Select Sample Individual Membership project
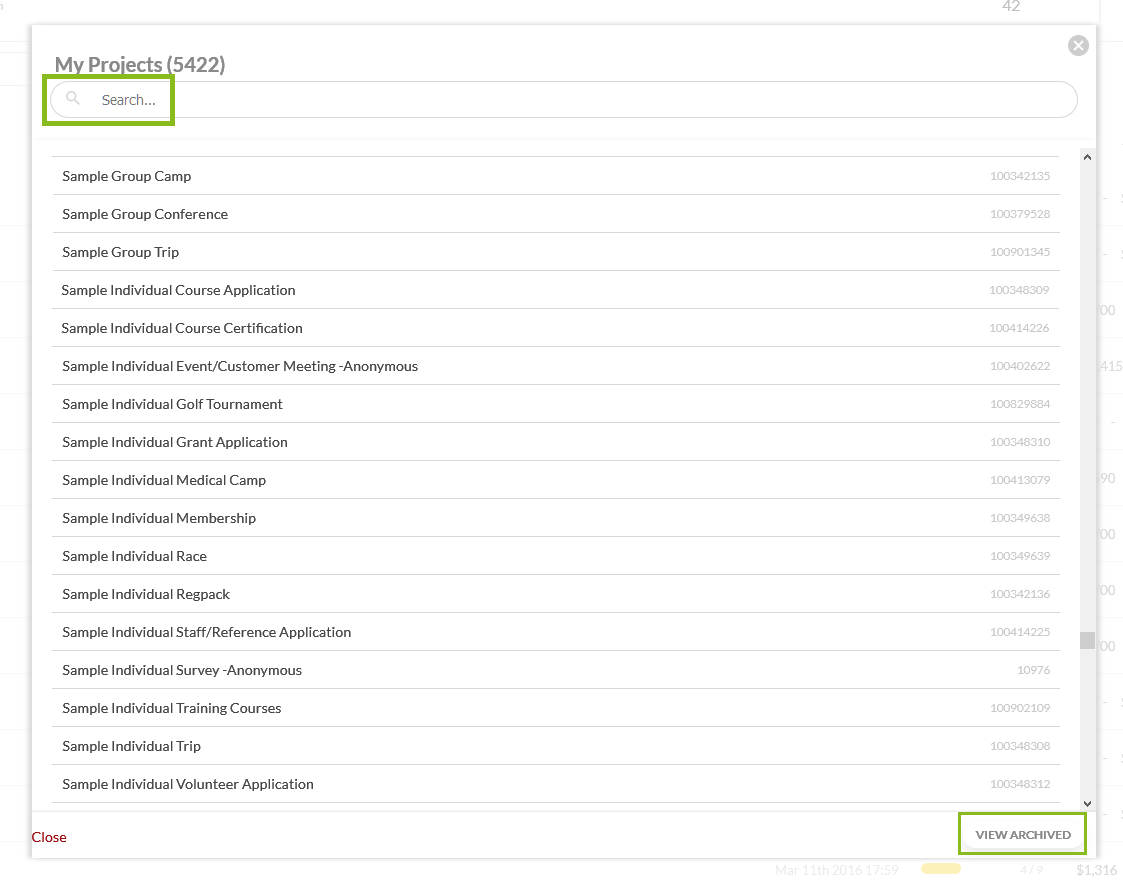1123x880 pixels. (x=159, y=518)
